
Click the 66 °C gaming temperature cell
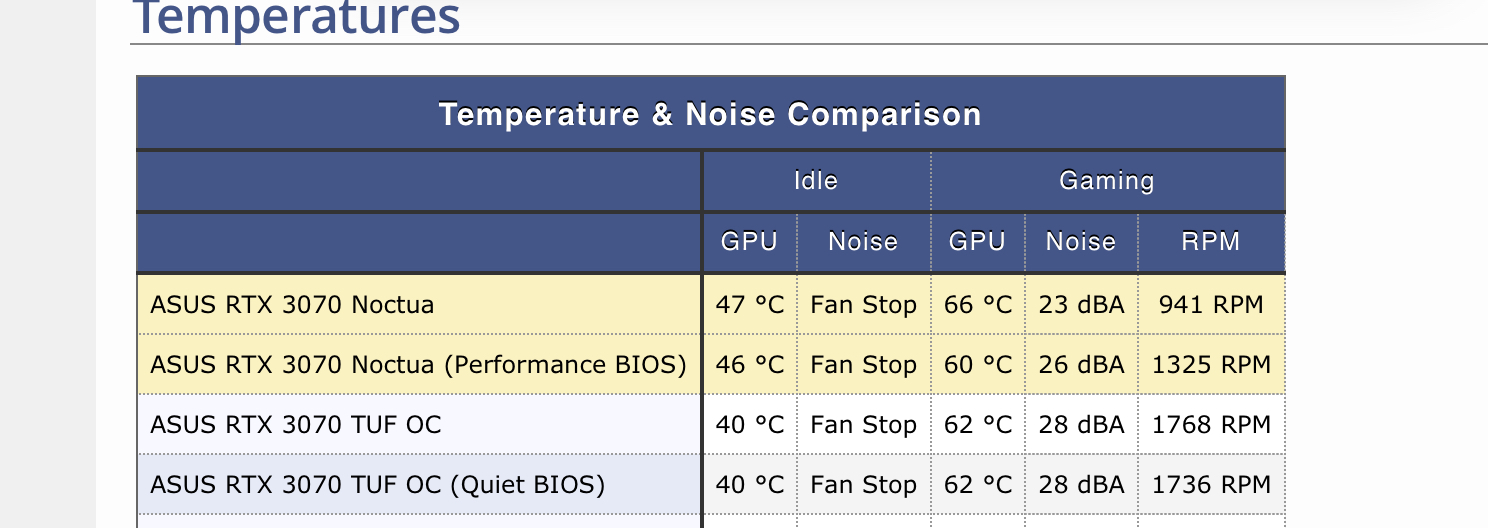(x=978, y=304)
